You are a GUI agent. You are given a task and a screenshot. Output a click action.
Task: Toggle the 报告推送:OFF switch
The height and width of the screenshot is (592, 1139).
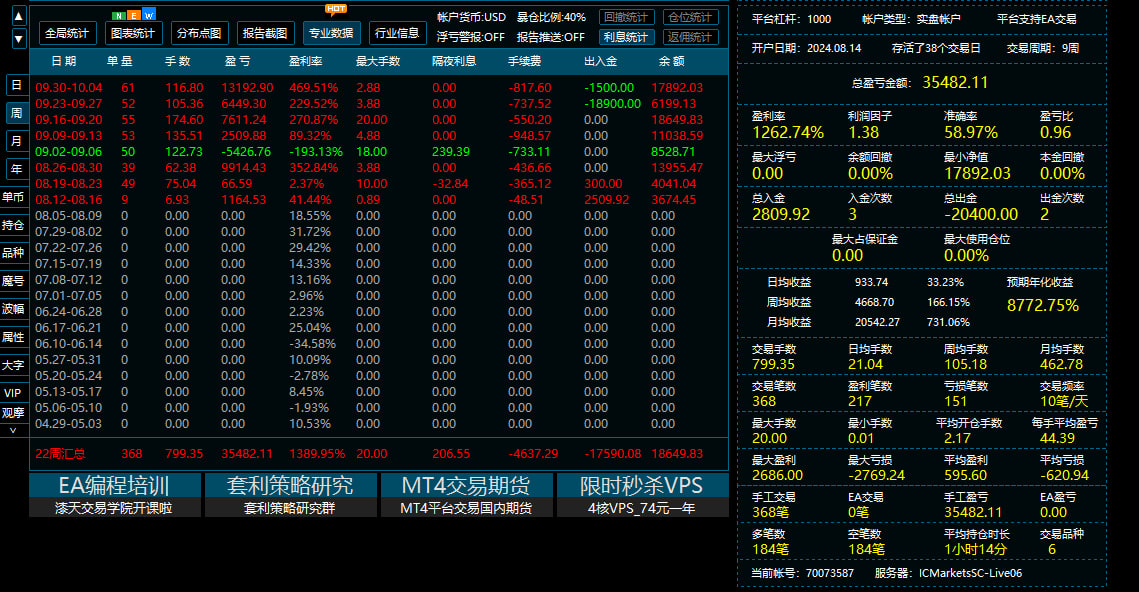point(550,37)
